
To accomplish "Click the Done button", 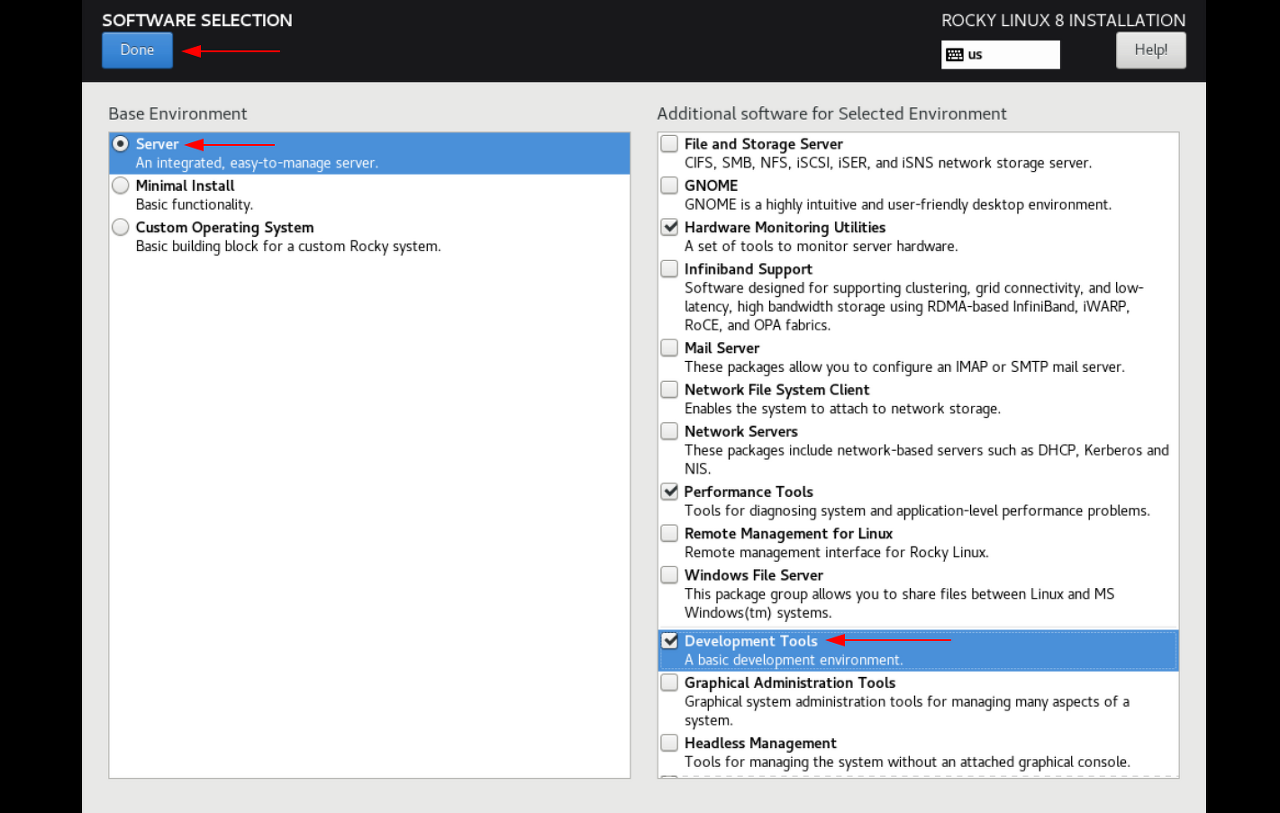I will (137, 50).
